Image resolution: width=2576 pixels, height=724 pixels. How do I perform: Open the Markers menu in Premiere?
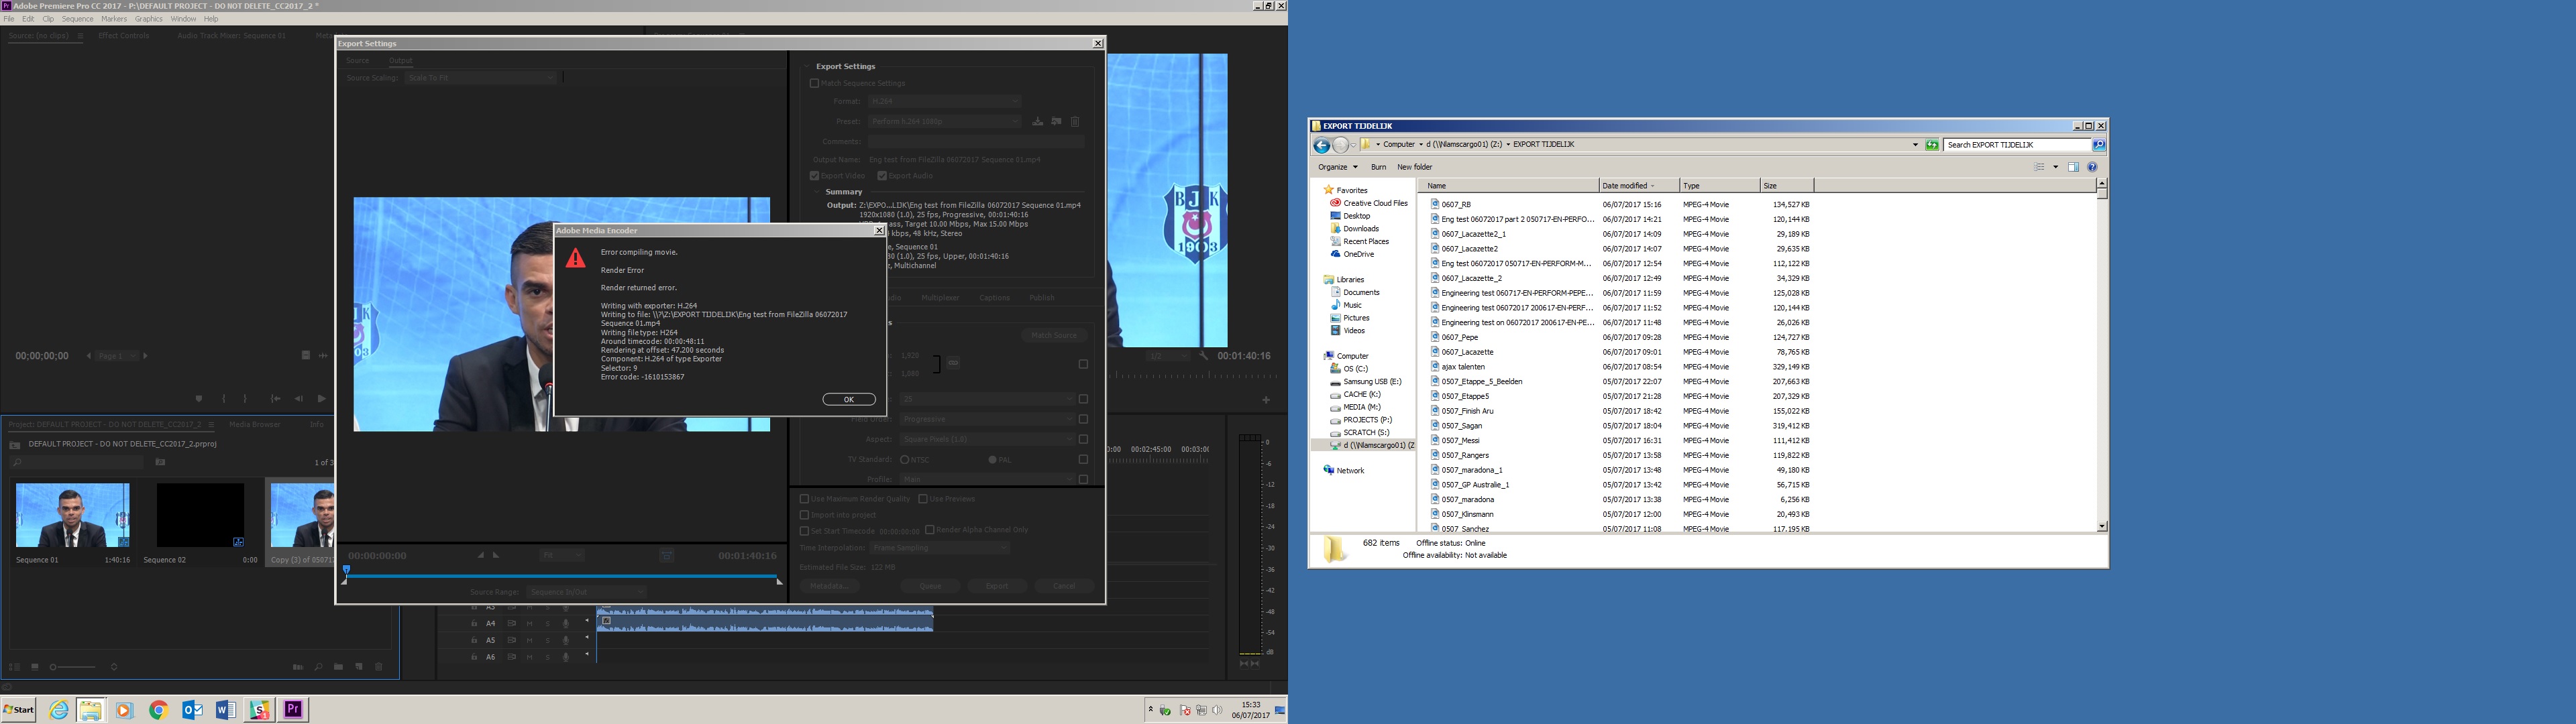[114, 19]
